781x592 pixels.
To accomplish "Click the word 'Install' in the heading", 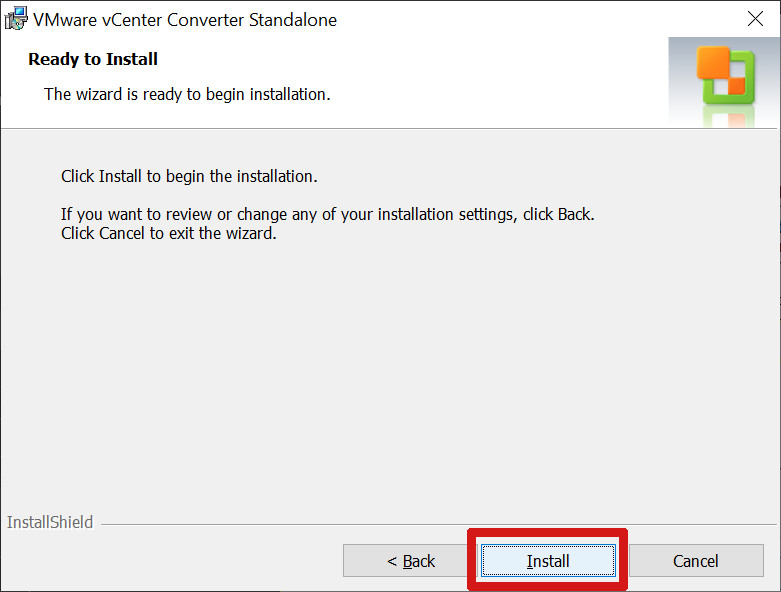I will coord(131,59).
